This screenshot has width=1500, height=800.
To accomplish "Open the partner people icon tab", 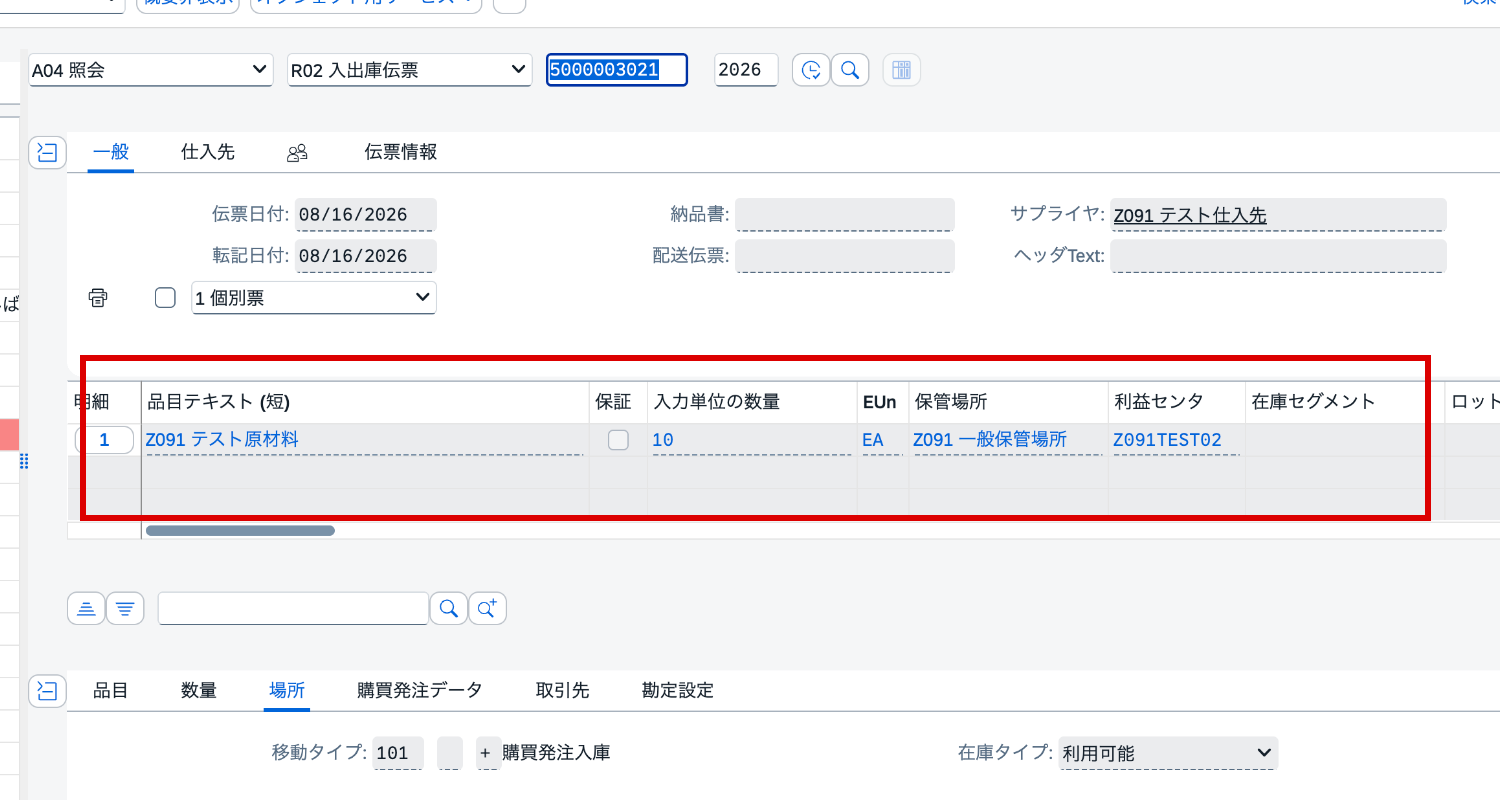I will pos(297,152).
